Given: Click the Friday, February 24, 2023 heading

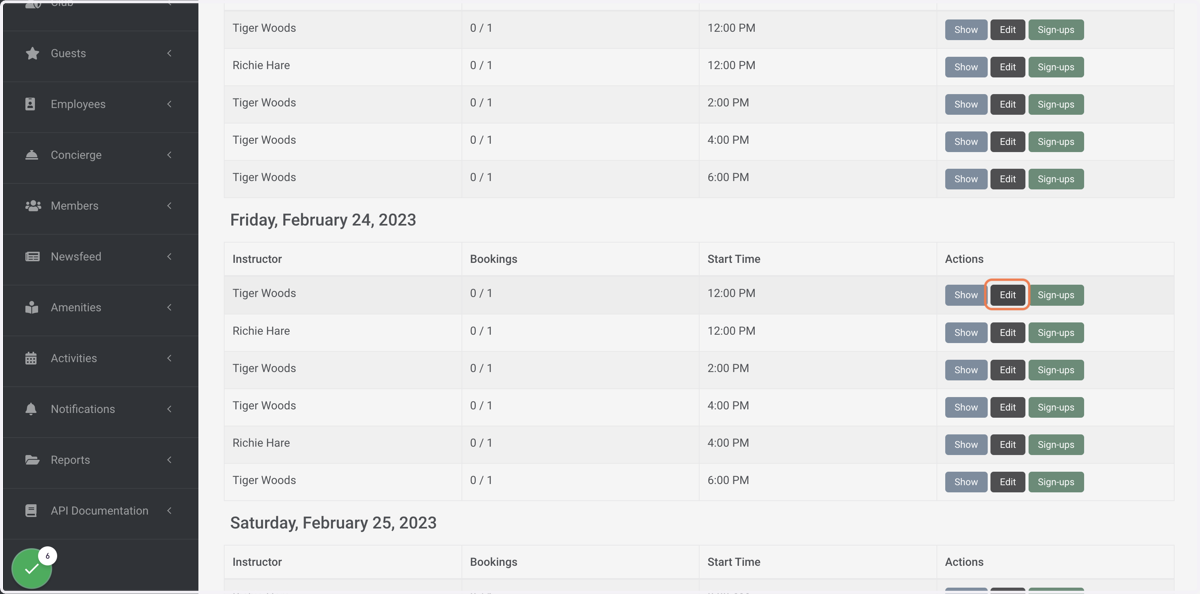Looking at the screenshot, I should tap(323, 220).
